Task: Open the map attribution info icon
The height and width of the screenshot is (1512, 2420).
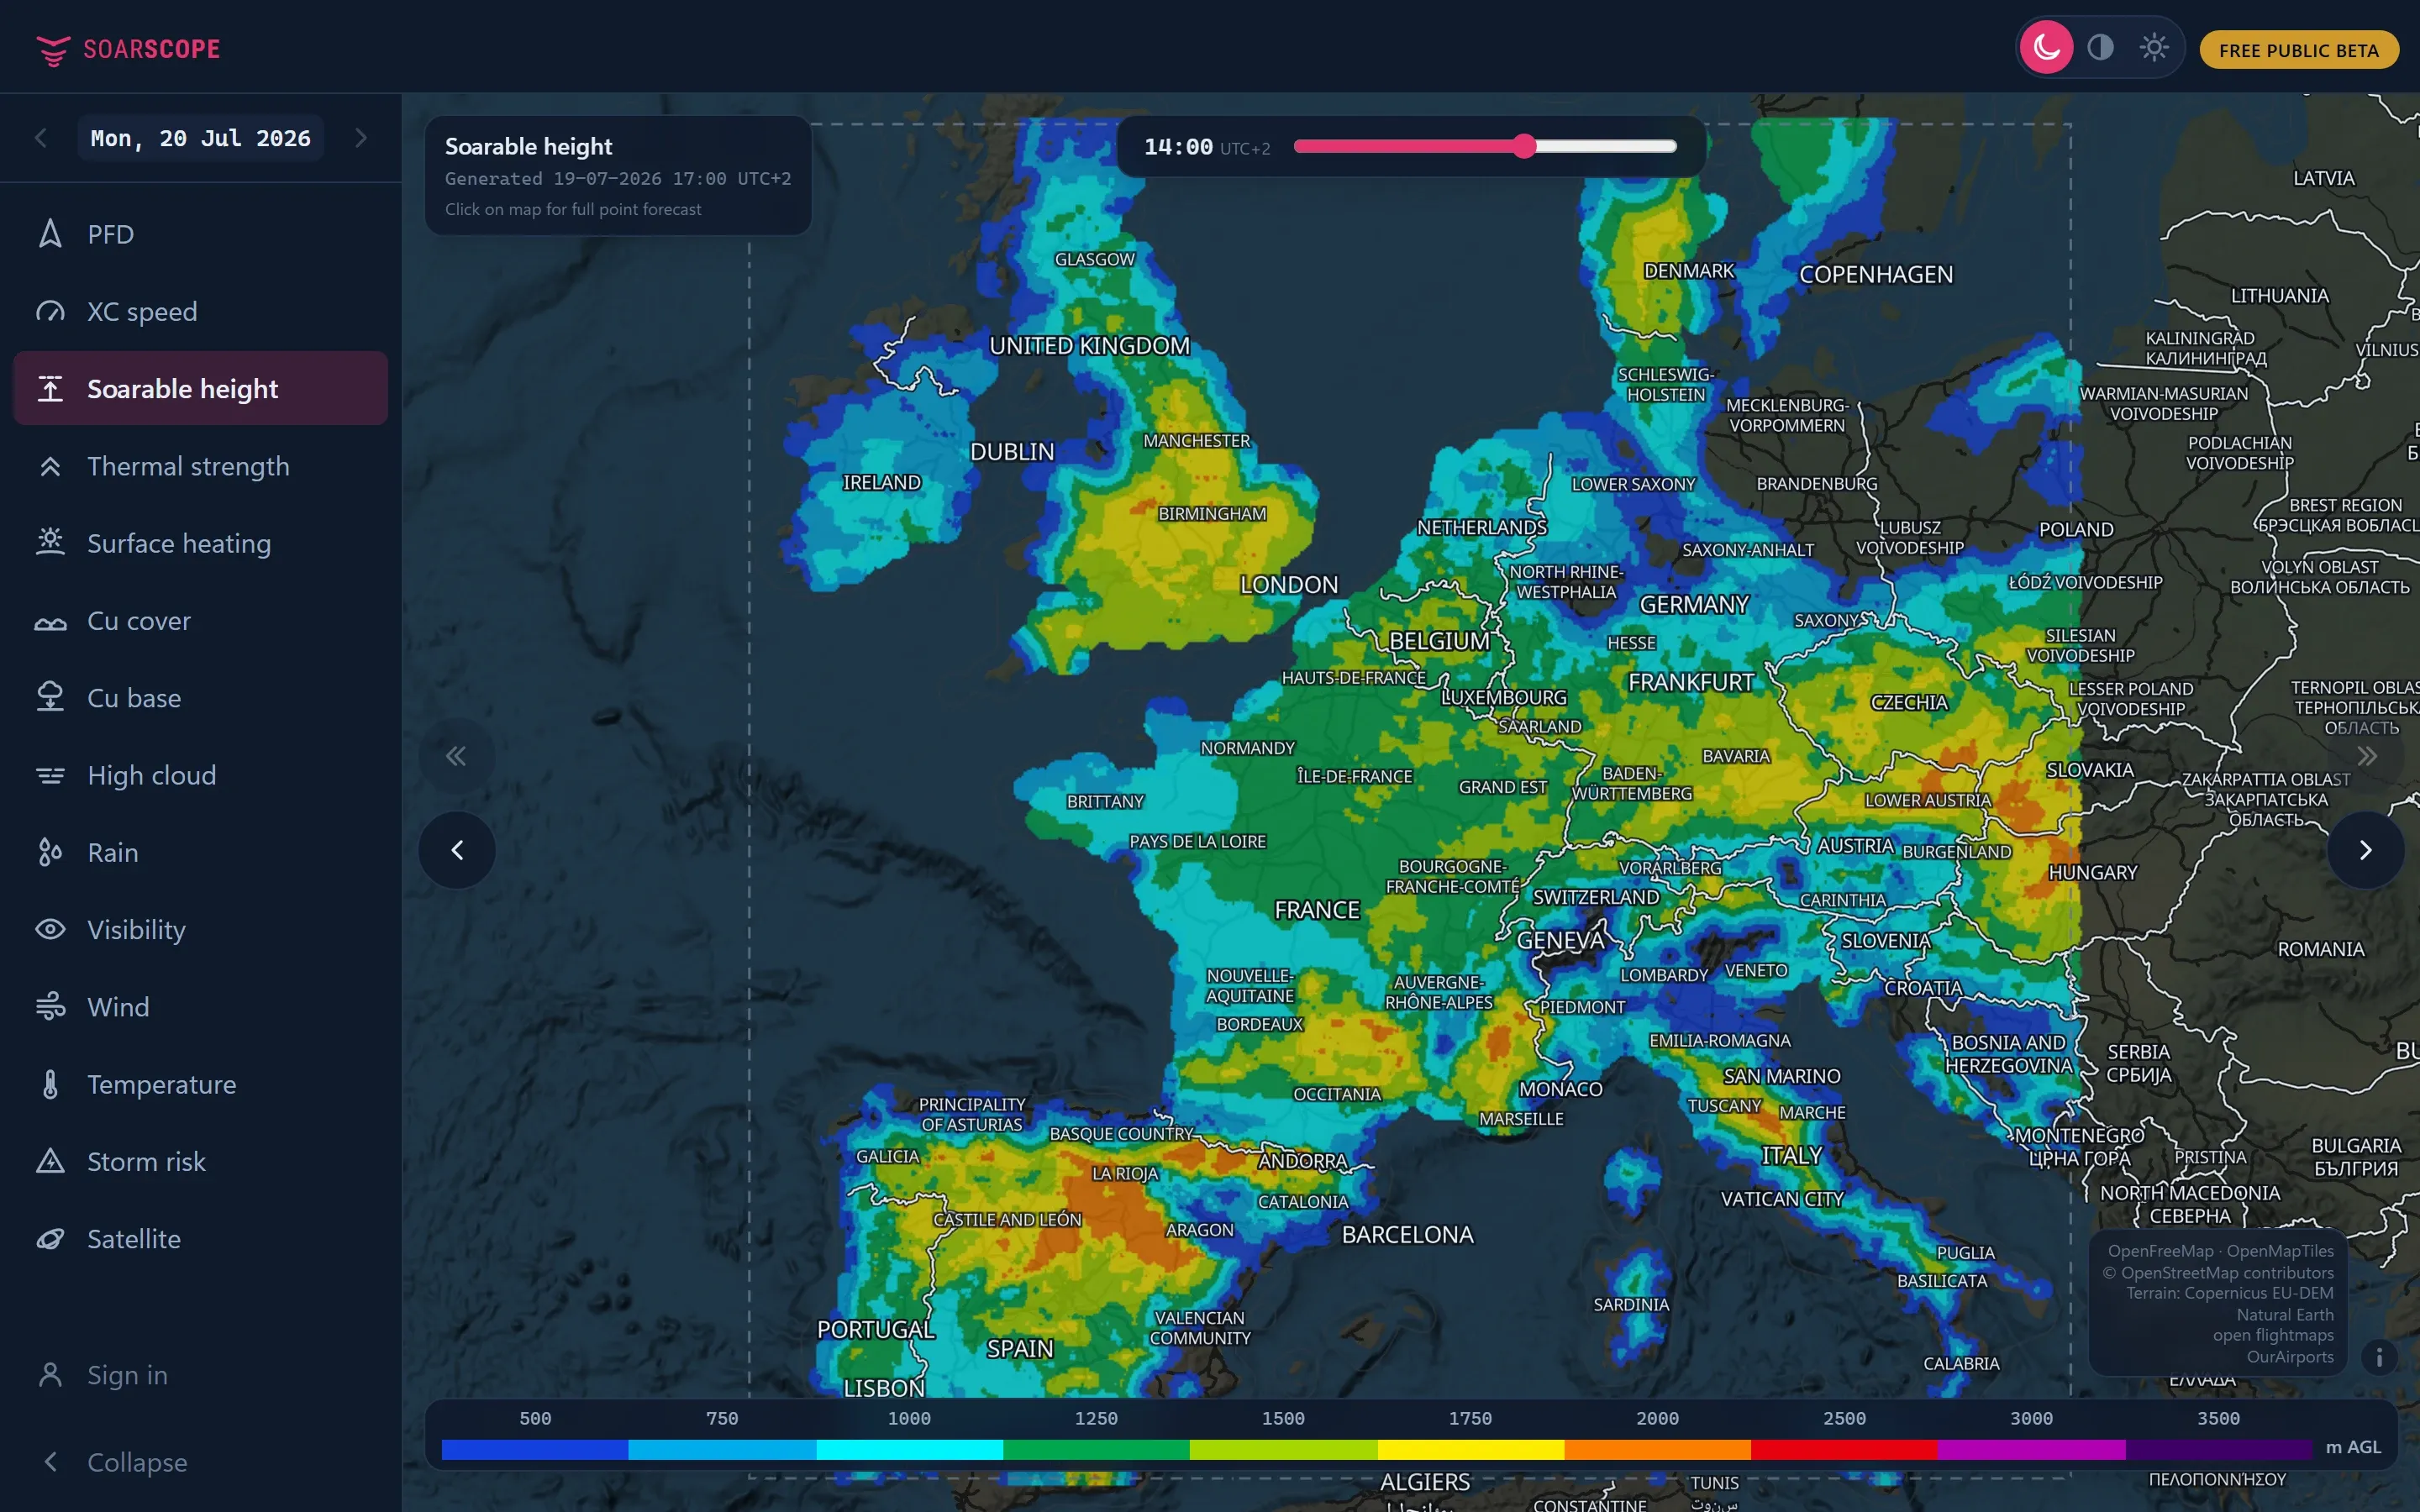Action: (x=2379, y=1357)
